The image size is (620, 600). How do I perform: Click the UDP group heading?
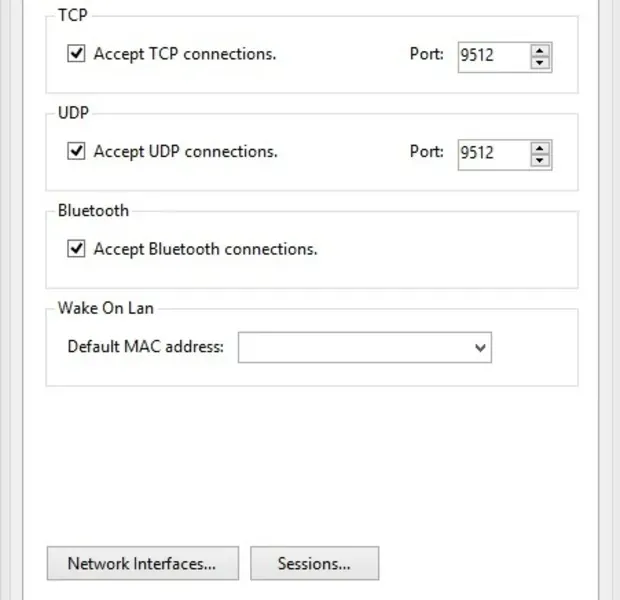point(74,114)
